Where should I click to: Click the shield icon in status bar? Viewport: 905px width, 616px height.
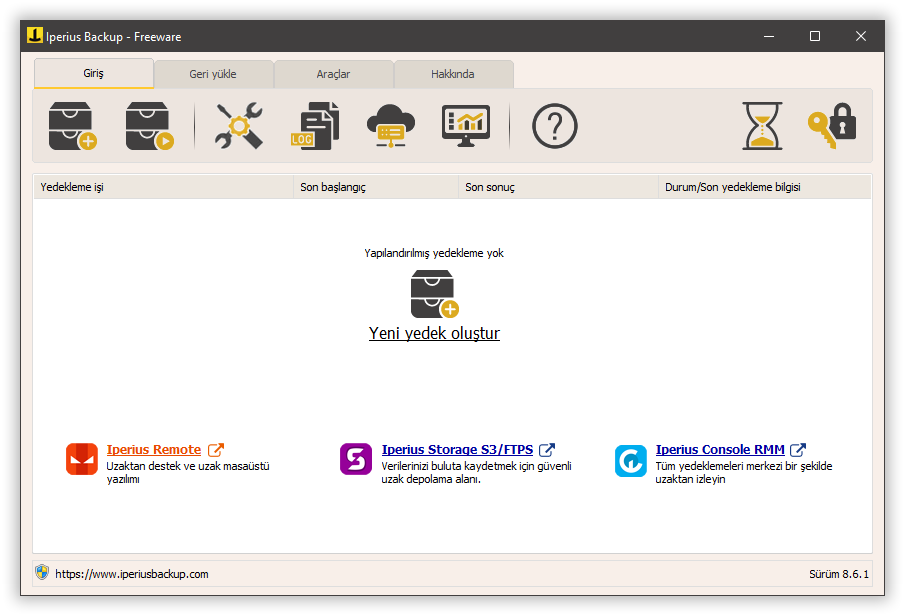point(42,572)
